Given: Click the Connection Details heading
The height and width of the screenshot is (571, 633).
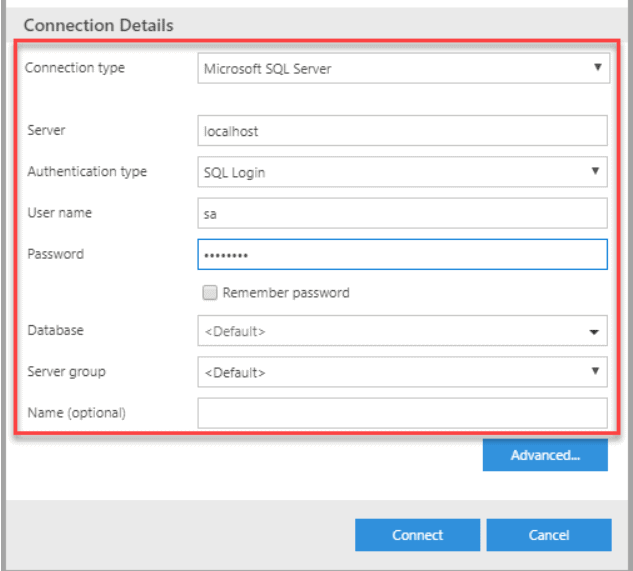Looking at the screenshot, I should coord(98,25).
